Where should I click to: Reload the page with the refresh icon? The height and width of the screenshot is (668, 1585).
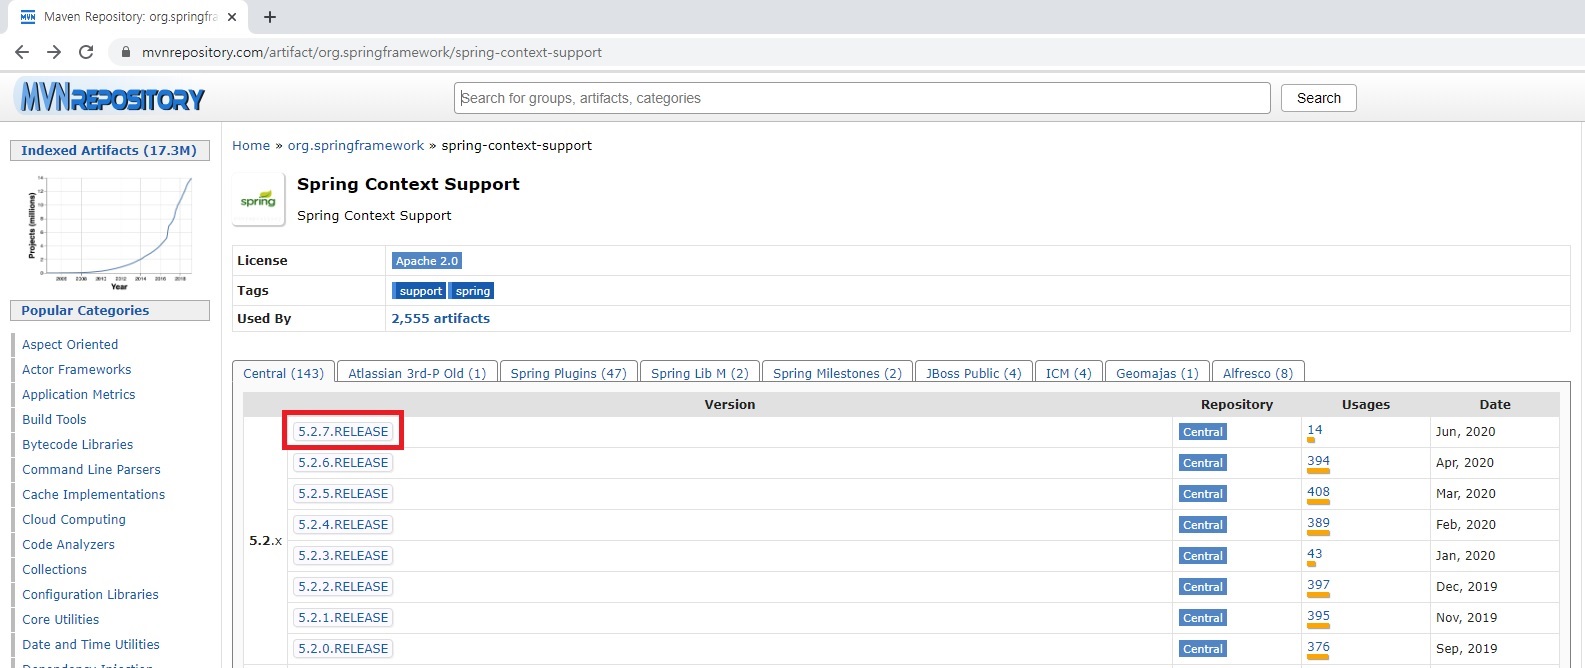(x=86, y=52)
